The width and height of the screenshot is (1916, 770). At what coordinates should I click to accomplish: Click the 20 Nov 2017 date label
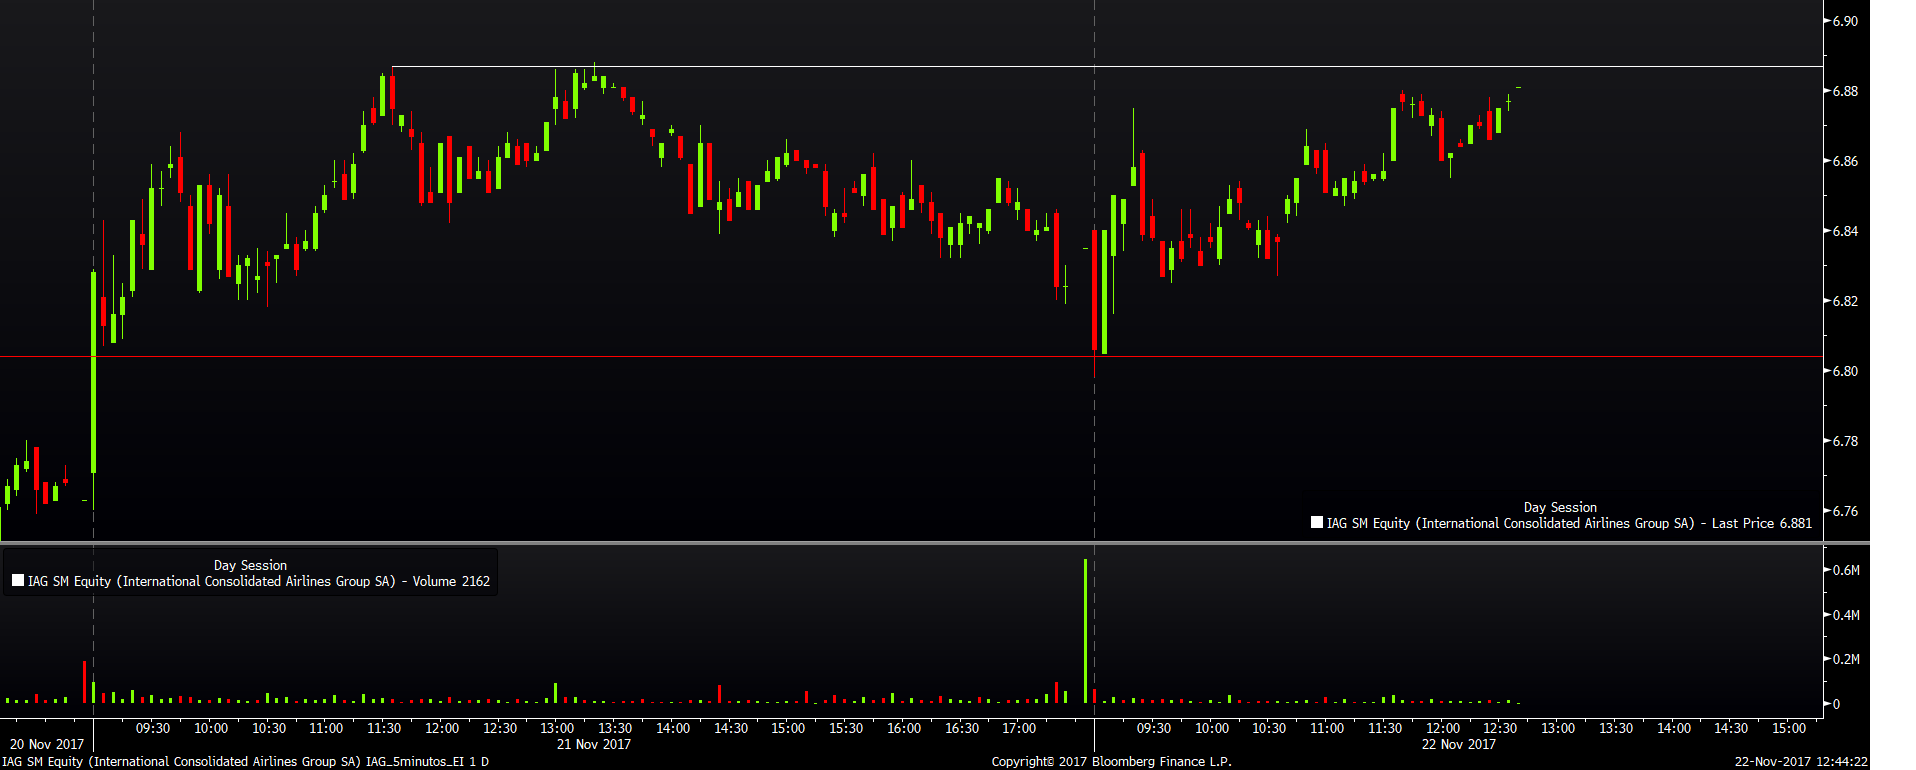coord(47,744)
